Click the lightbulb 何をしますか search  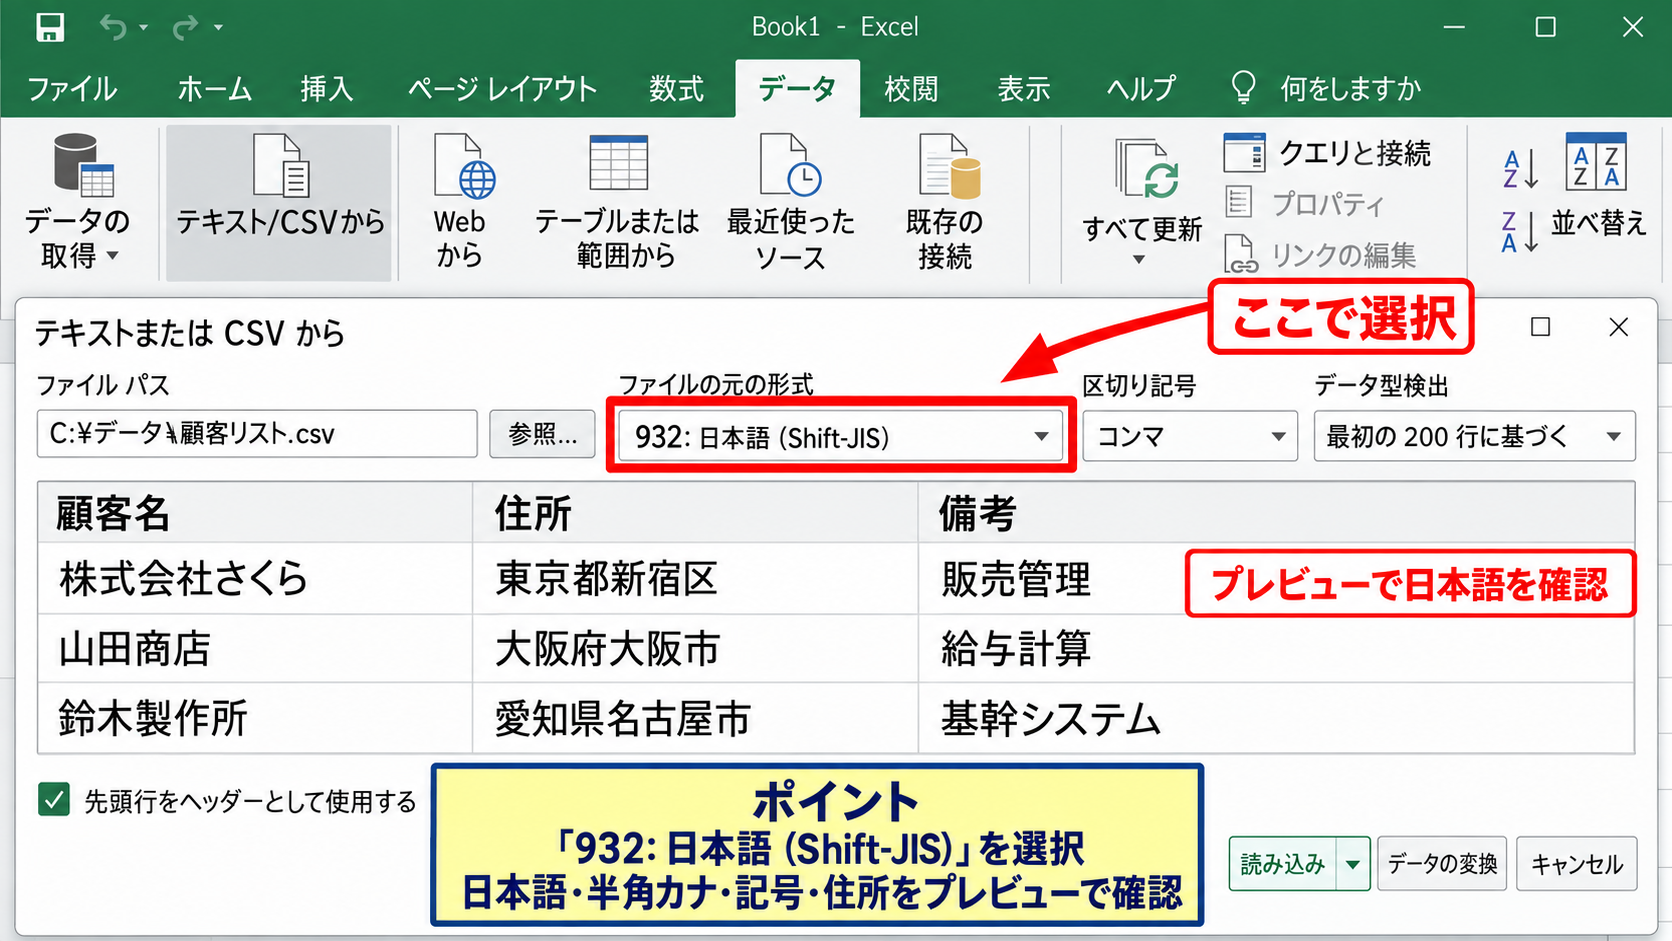[1325, 88]
